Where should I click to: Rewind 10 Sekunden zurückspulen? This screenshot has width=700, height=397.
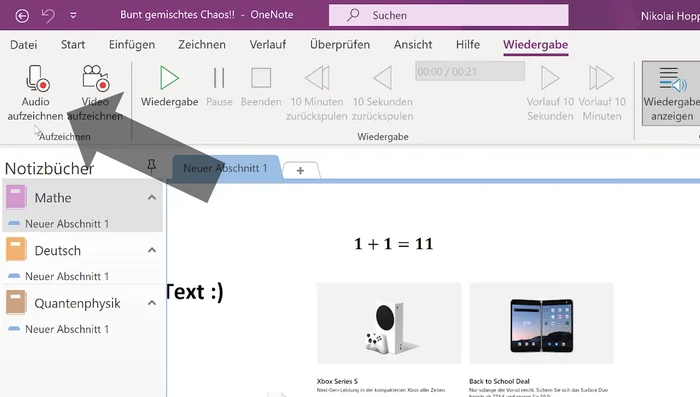(x=383, y=93)
